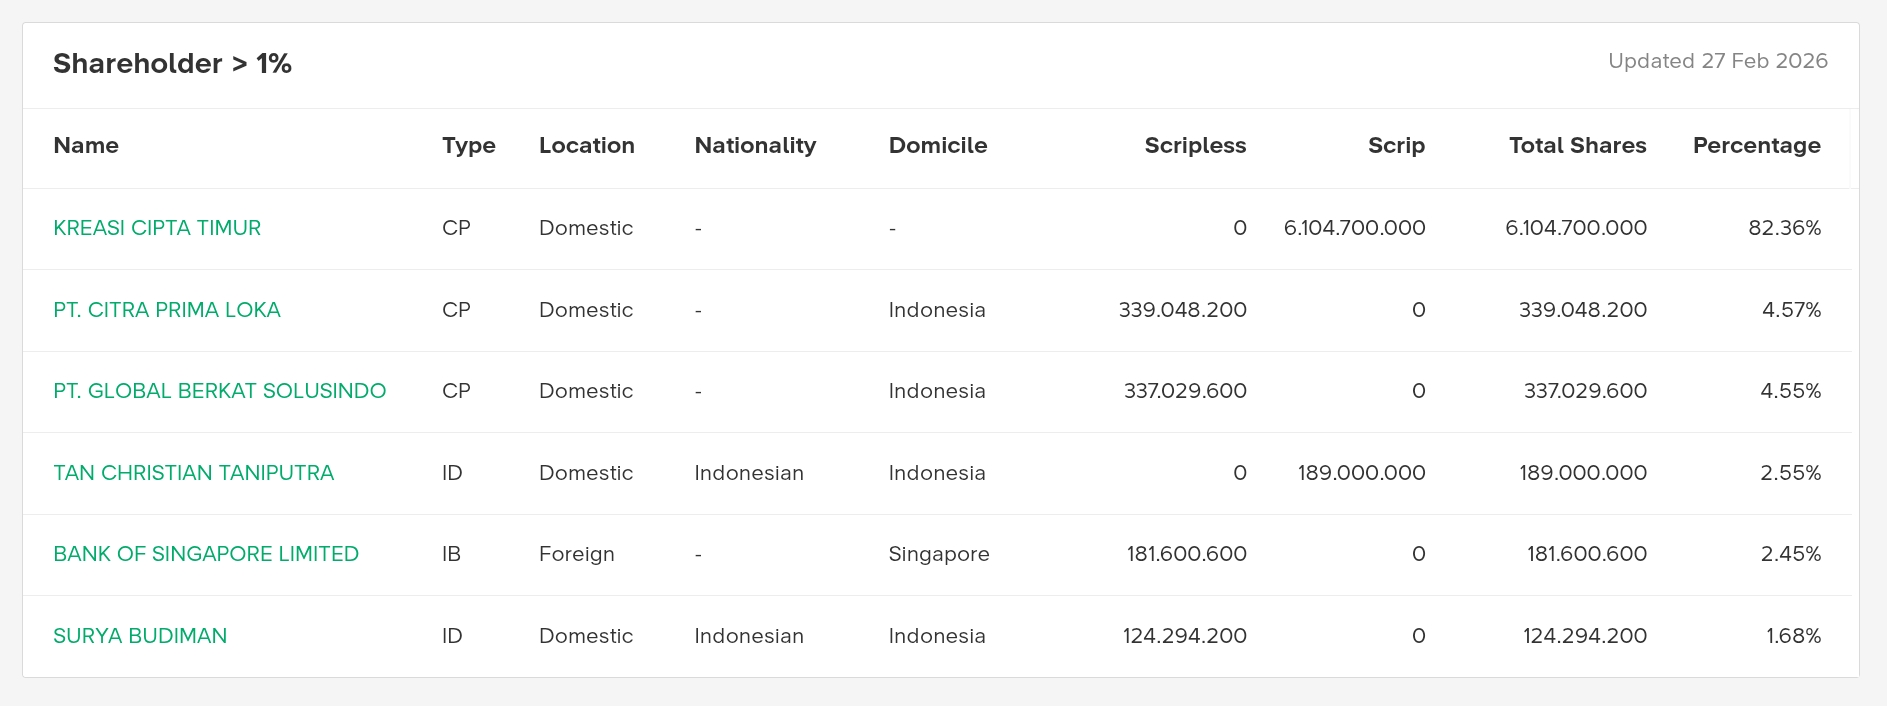Open PT. GLOBAL BERKAT SOLUSINDO link
The height and width of the screenshot is (706, 1887).
(x=220, y=391)
